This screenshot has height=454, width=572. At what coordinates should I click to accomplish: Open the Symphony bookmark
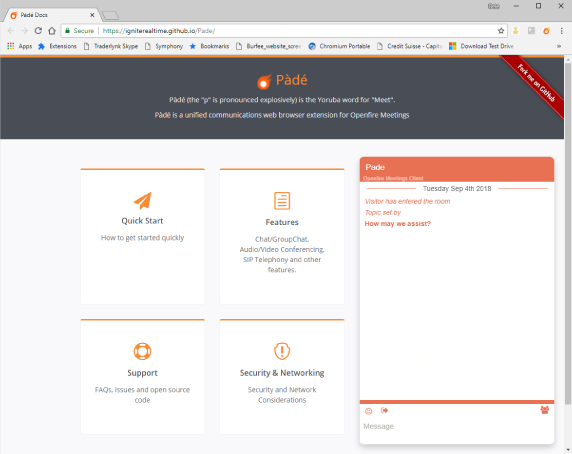164,46
